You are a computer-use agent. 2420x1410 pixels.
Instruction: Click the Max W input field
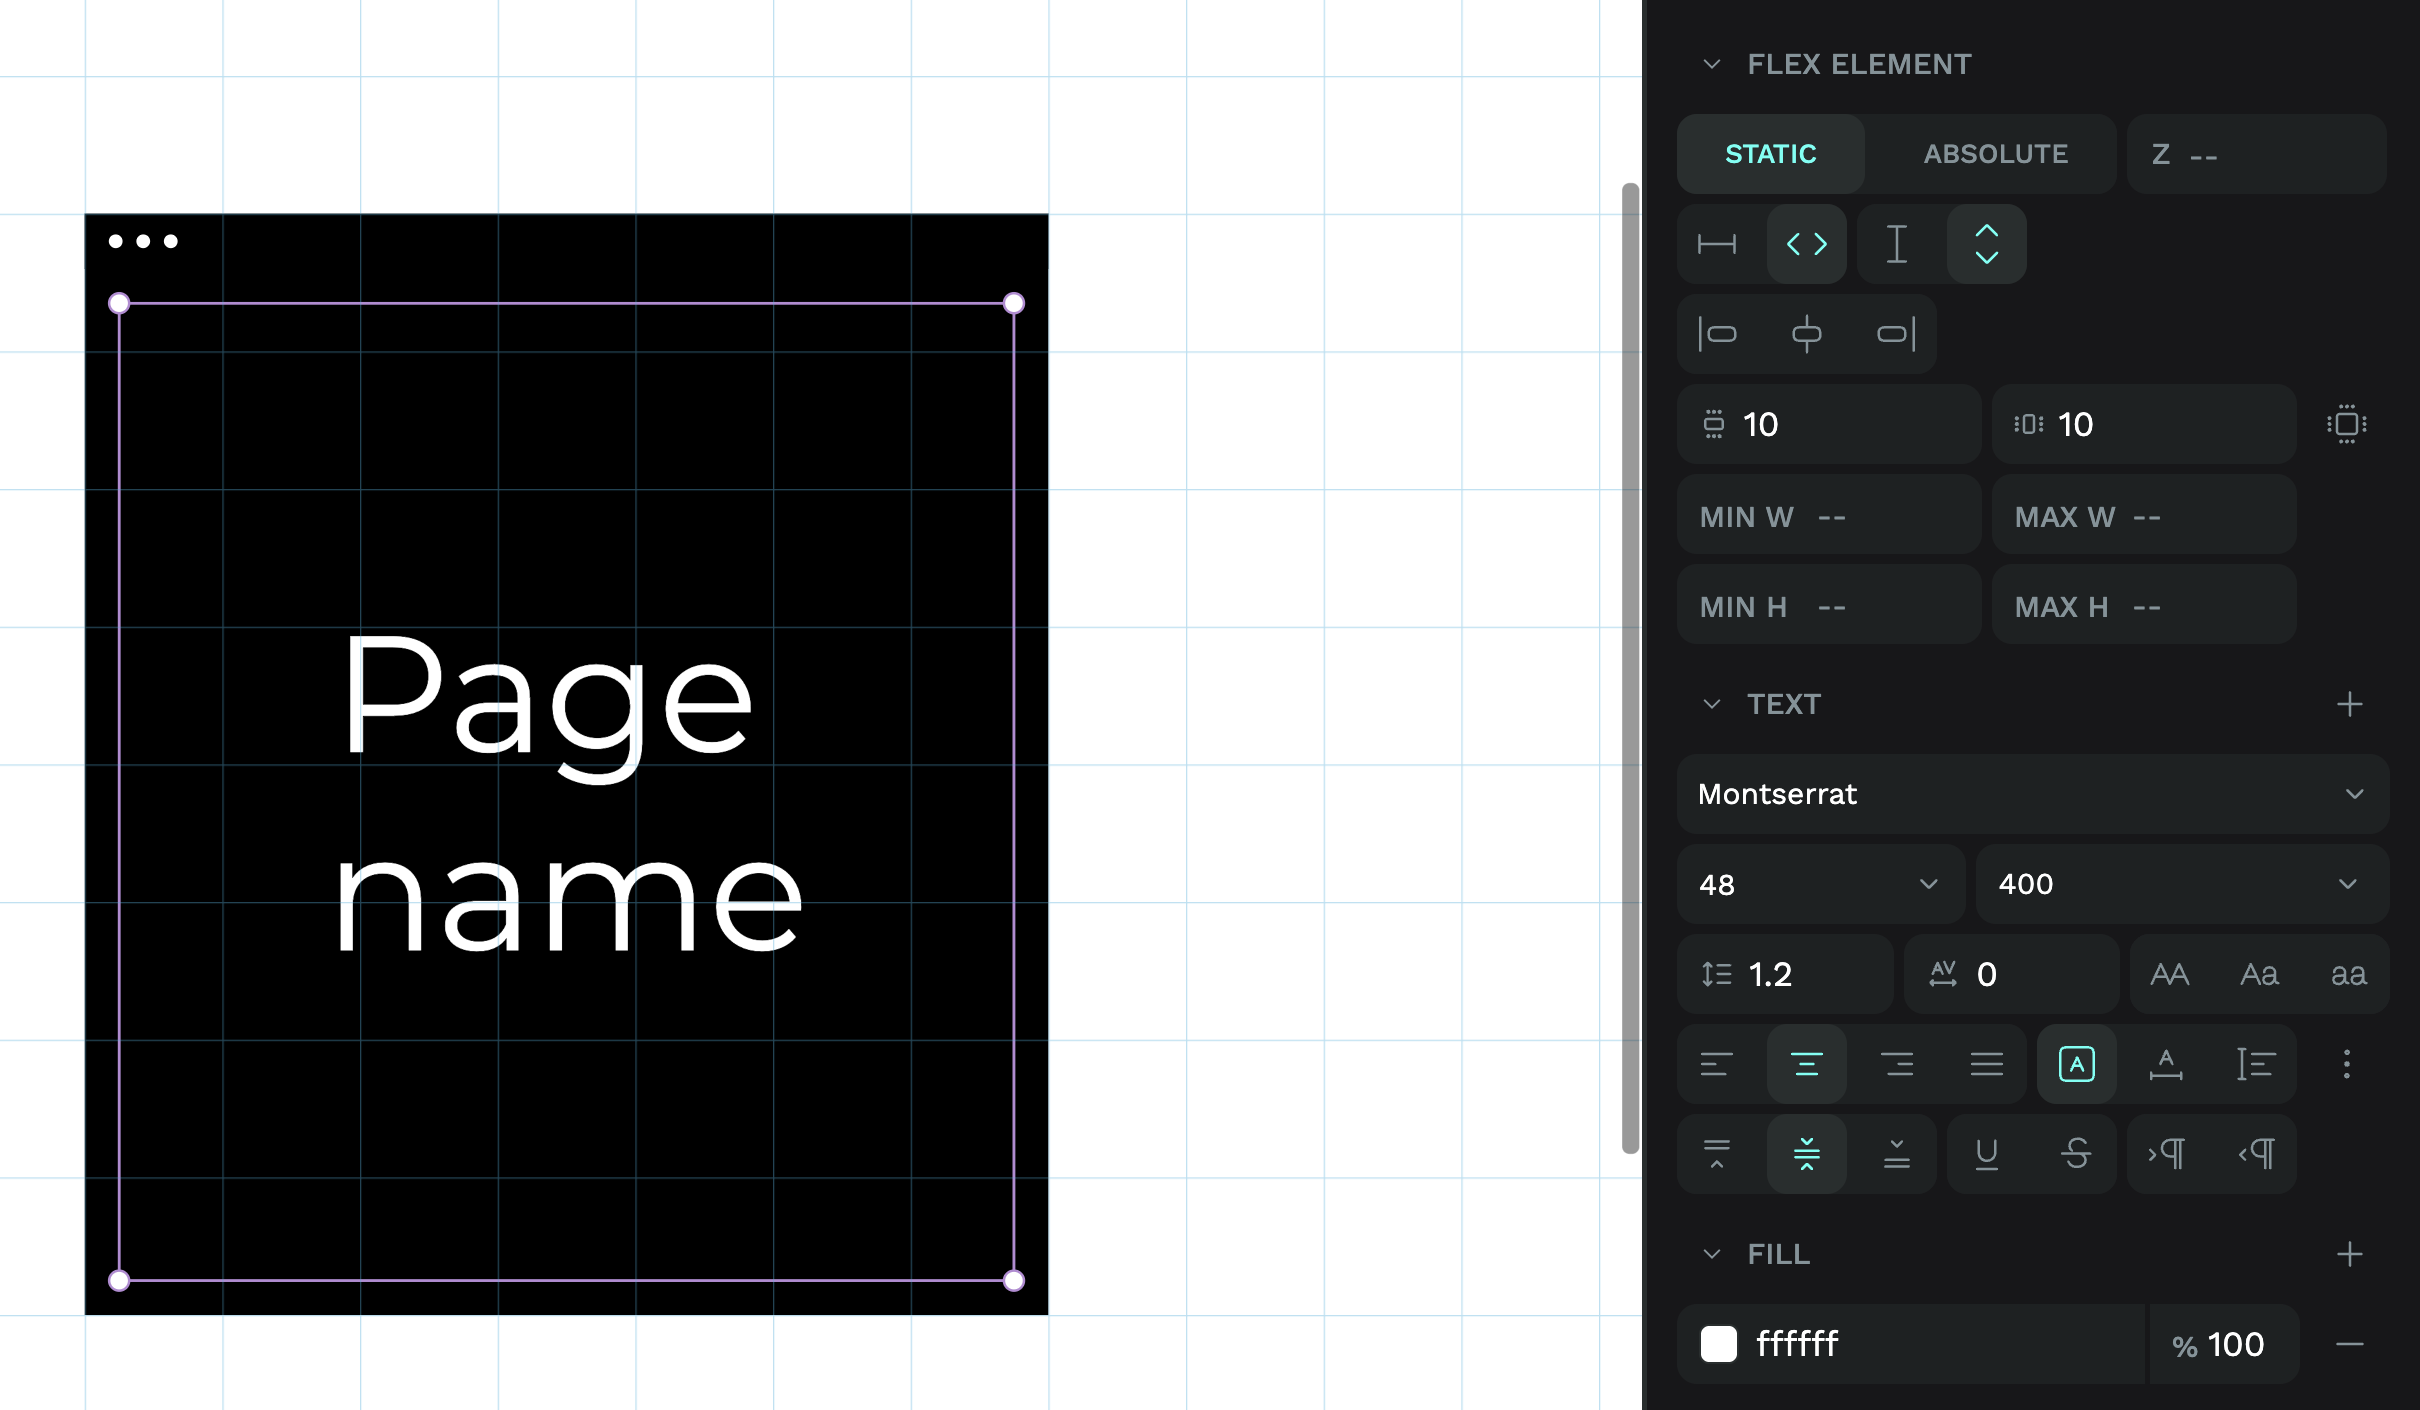click(2143, 517)
